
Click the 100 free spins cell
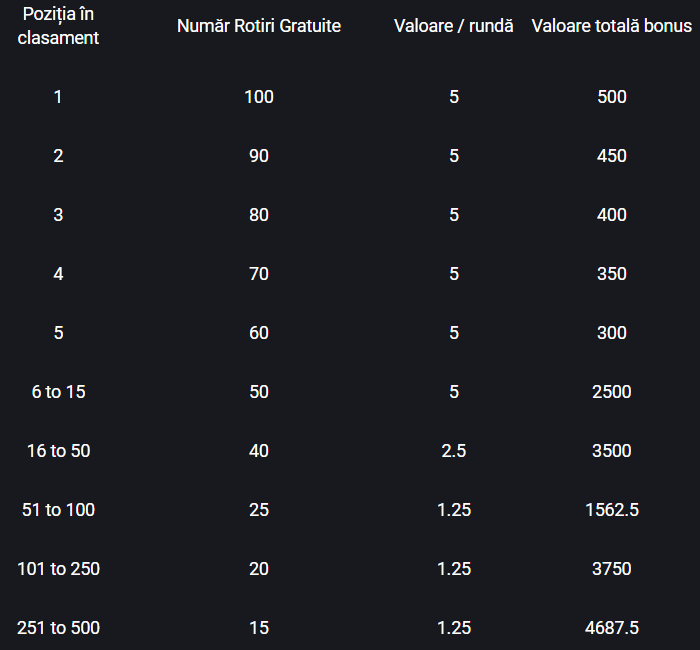coord(259,97)
